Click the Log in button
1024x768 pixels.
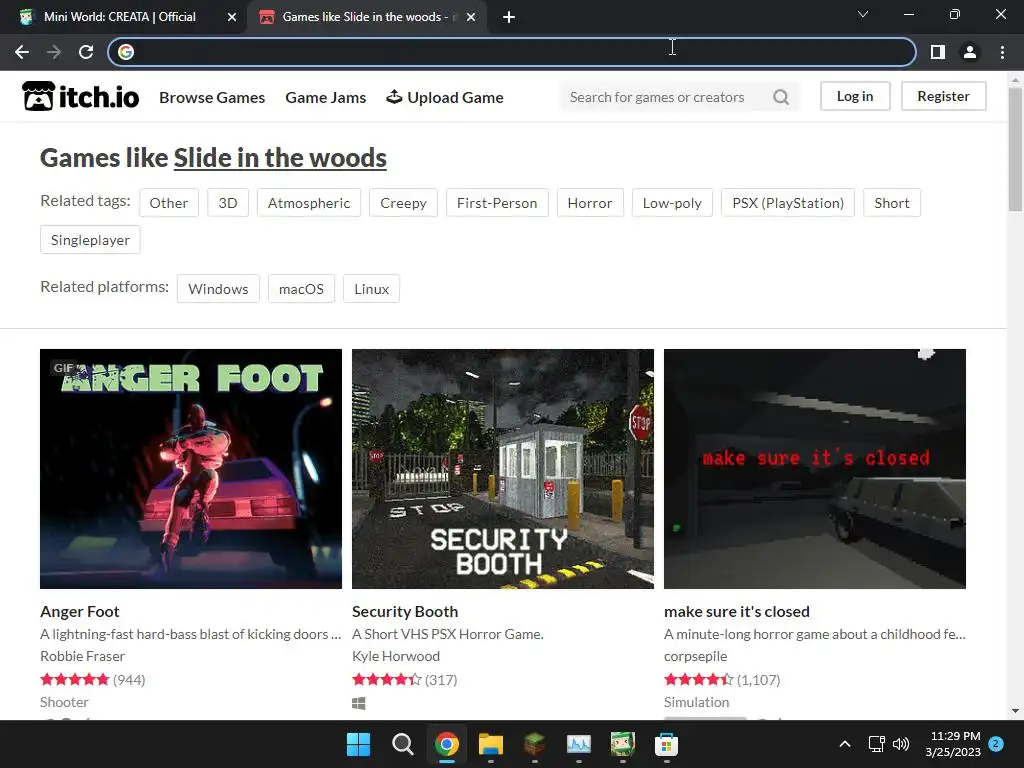click(x=855, y=96)
